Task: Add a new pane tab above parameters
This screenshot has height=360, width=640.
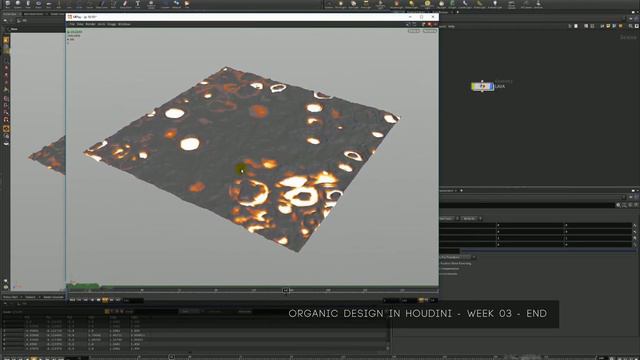Action: tap(462, 190)
